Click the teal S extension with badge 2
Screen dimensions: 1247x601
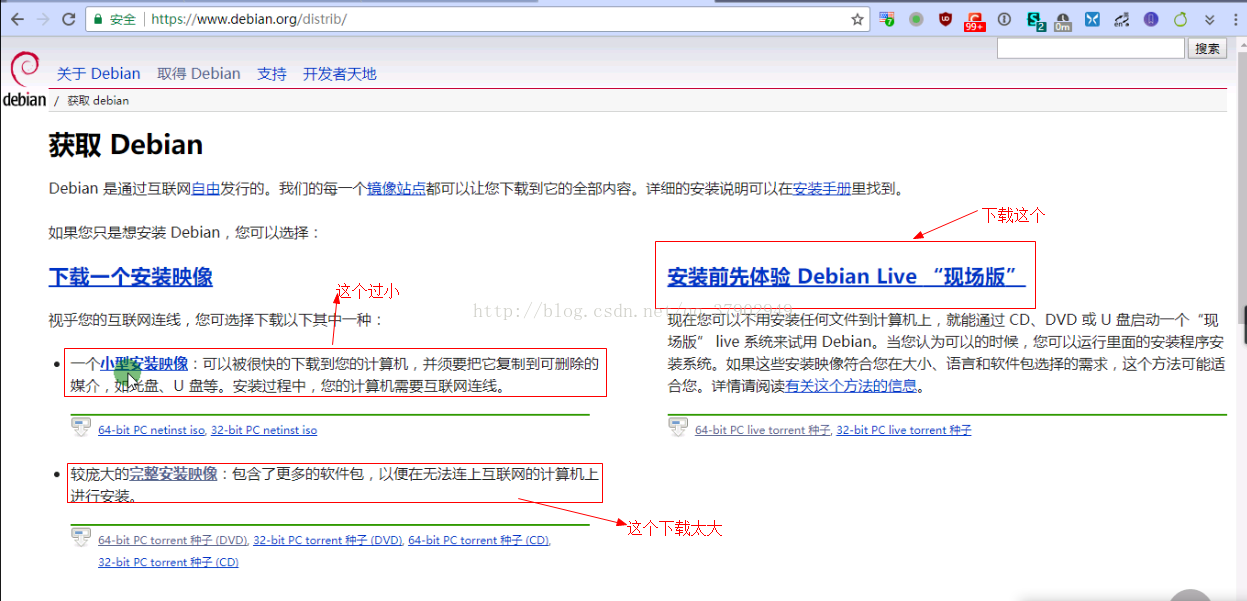point(1035,20)
